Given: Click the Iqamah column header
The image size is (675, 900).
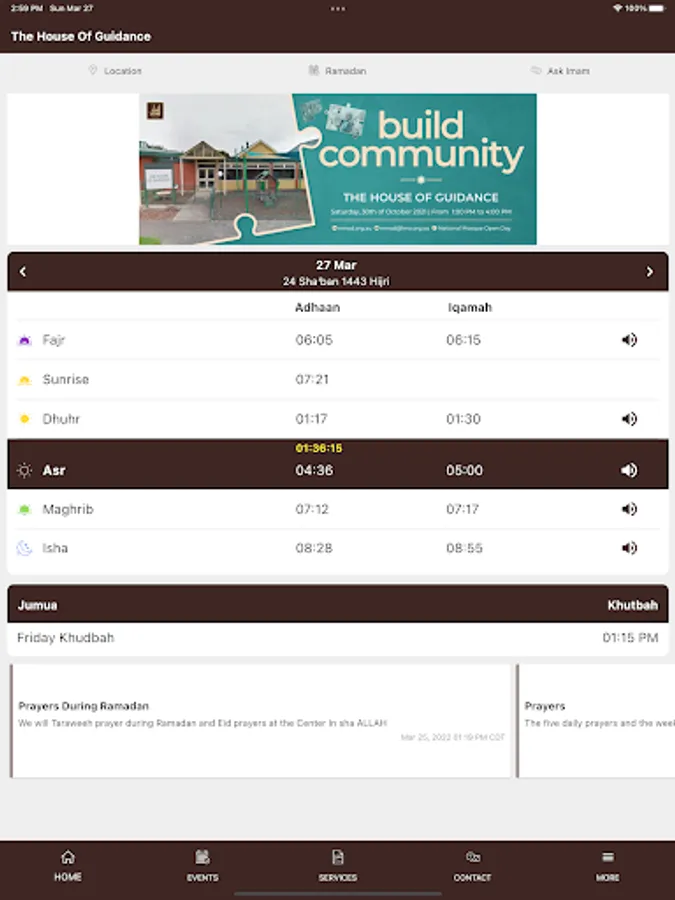Looking at the screenshot, I should coord(470,308).
